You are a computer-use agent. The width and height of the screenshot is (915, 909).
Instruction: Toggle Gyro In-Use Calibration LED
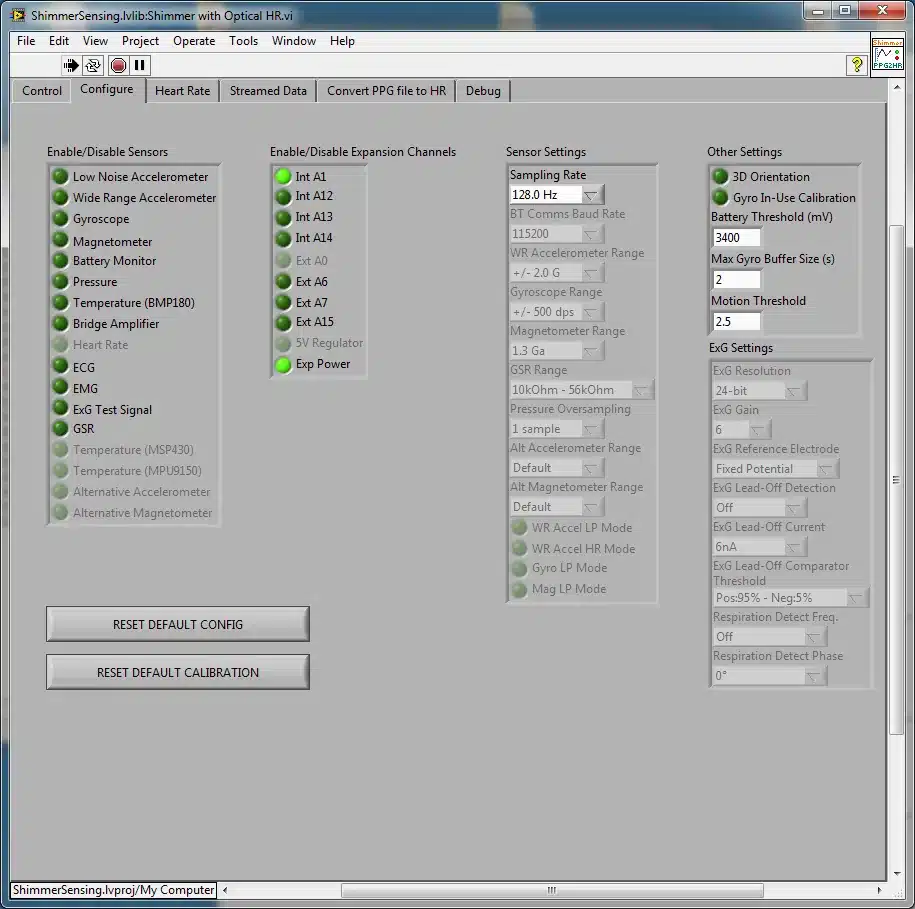(x=720, y=198)
